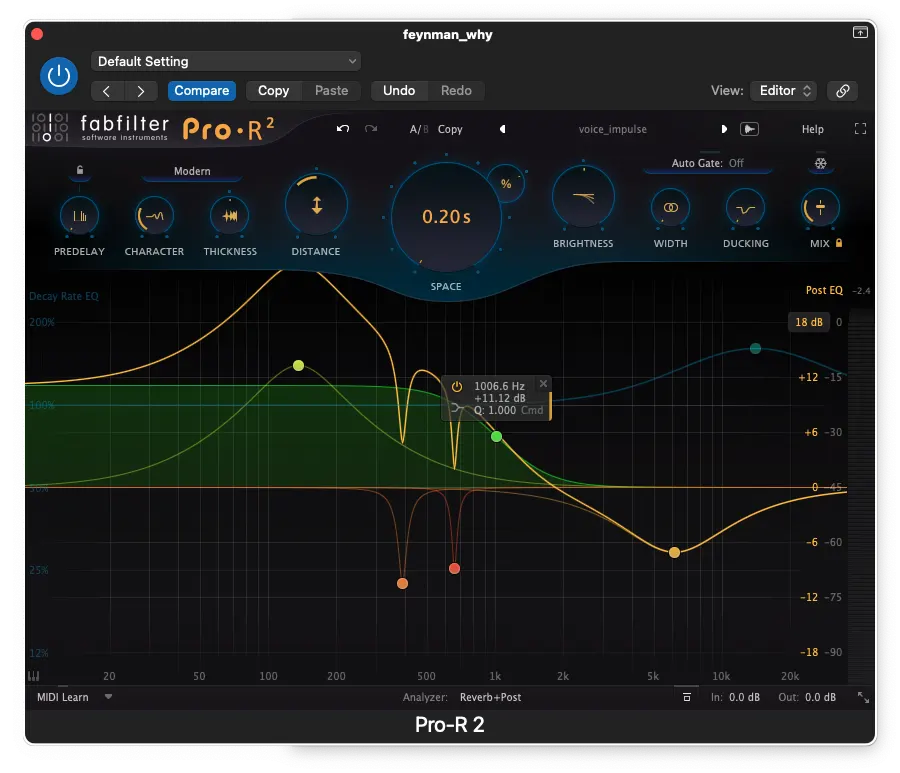The height and width of the screenshot is (773, 900).
Task: Select the Decay Rate EQ label
Action: pyautogui.click(x=64, y=296)
